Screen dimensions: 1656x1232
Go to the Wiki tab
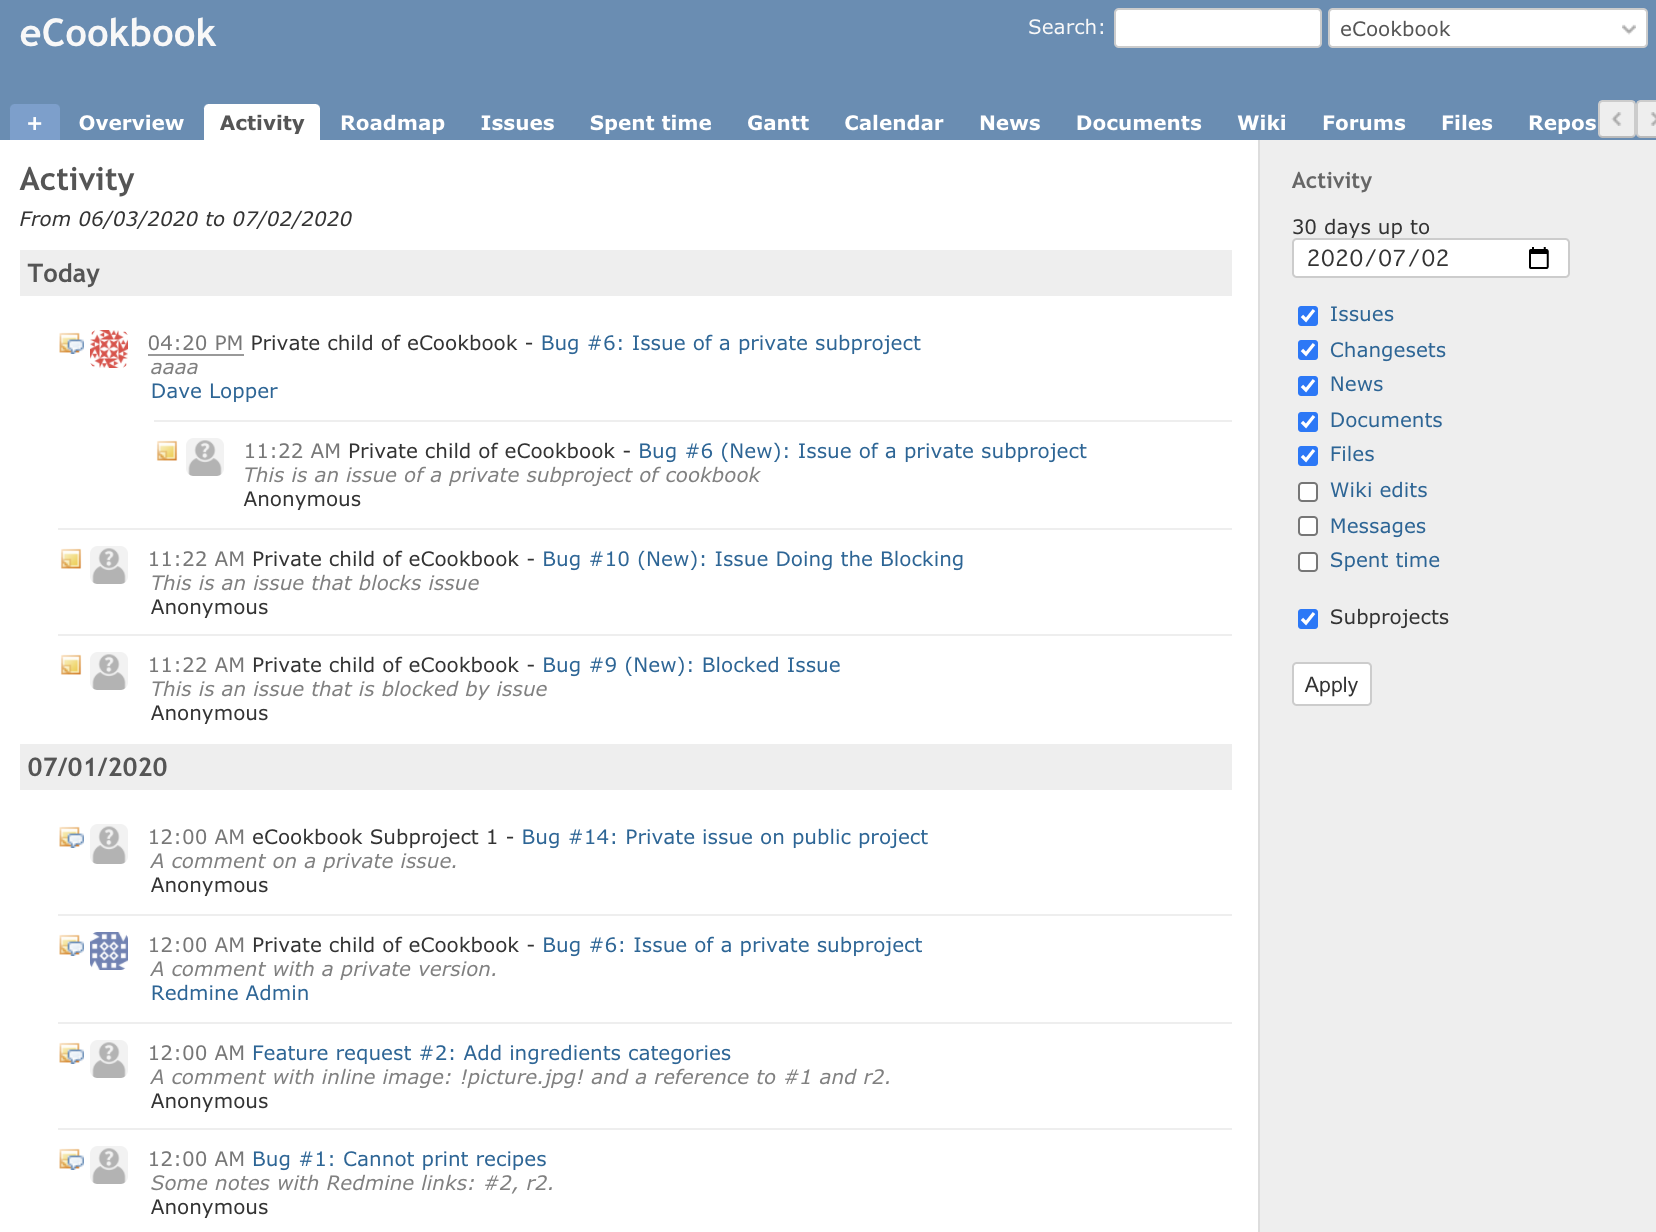[x=1261, y=123]
